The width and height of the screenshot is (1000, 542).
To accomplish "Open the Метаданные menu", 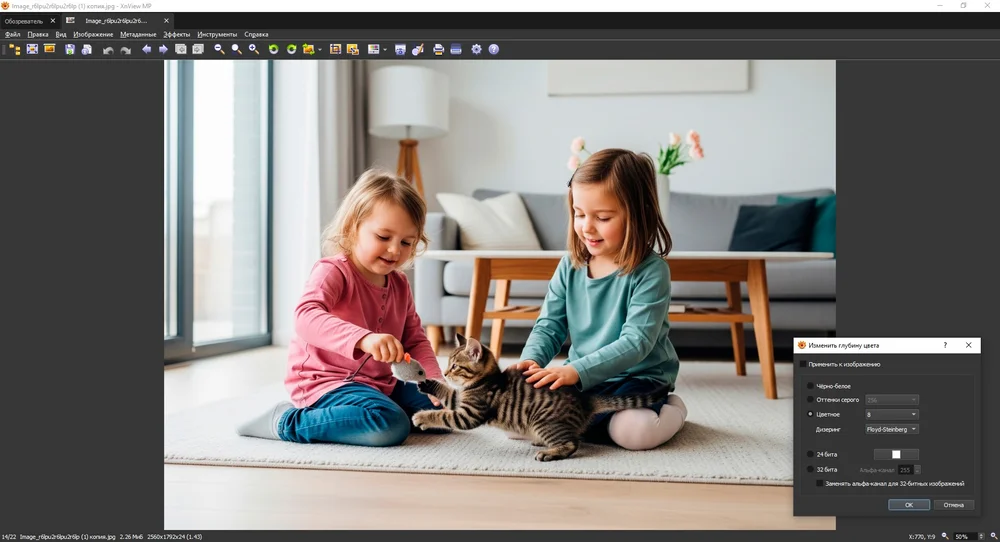I will pyautogui.click(x=138, y=34).
